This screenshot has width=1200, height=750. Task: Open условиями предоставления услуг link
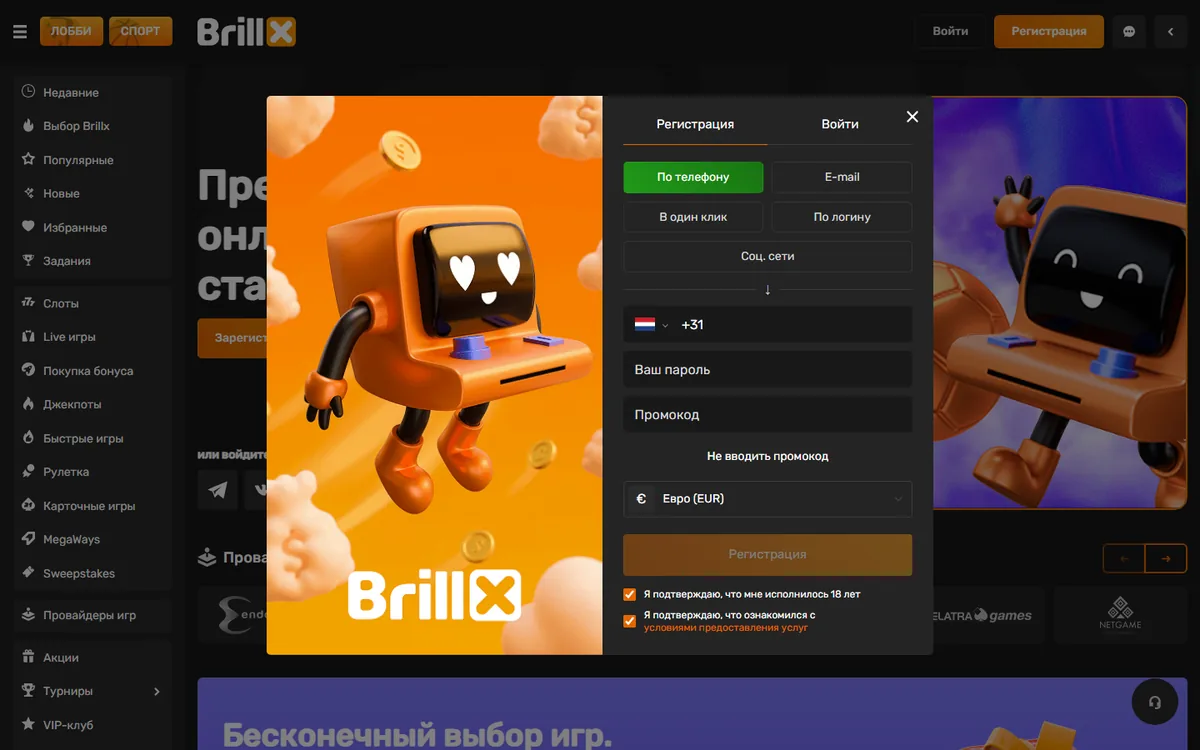click(725, 628)
